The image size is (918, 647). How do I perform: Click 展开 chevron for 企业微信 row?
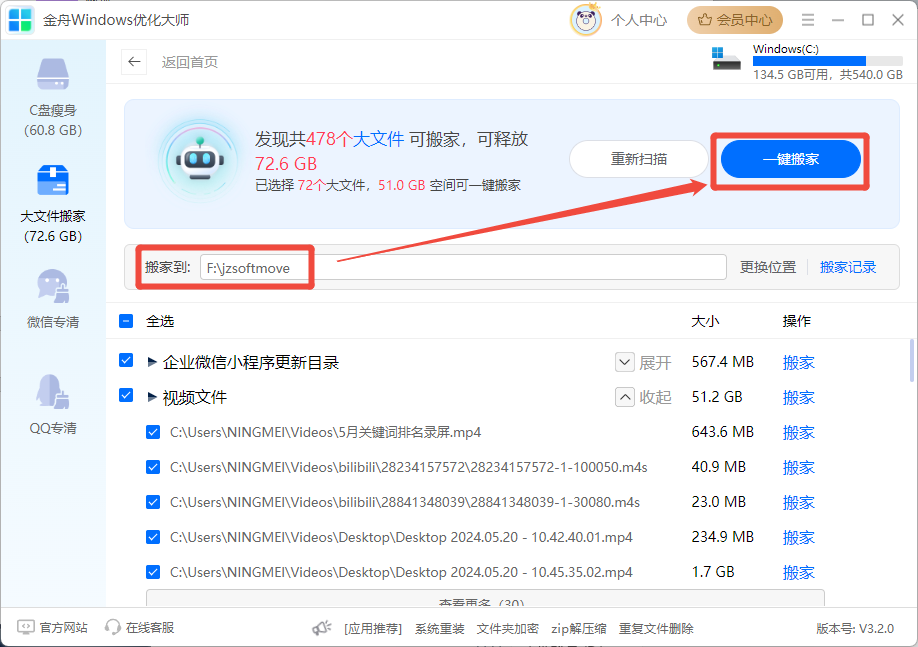(625, 362)
